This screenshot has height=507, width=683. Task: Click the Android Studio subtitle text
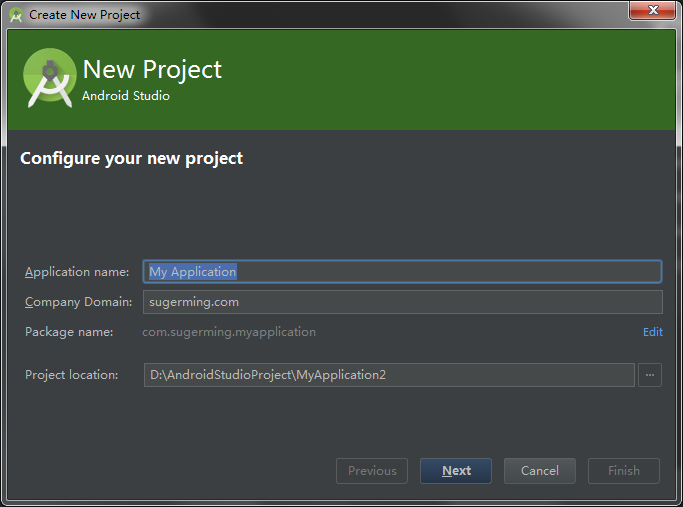pyautogui.click(x=126, y=96)
